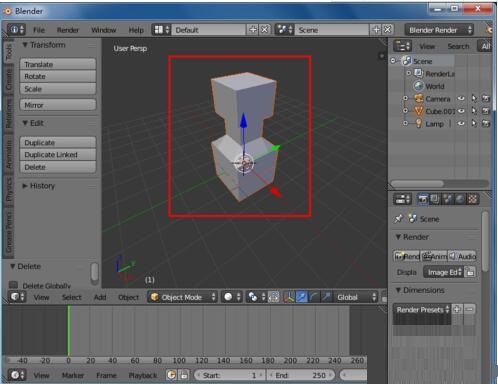Add a new screen layout with plus
This screenshot has height=384, width=498.
click(253, 30)
